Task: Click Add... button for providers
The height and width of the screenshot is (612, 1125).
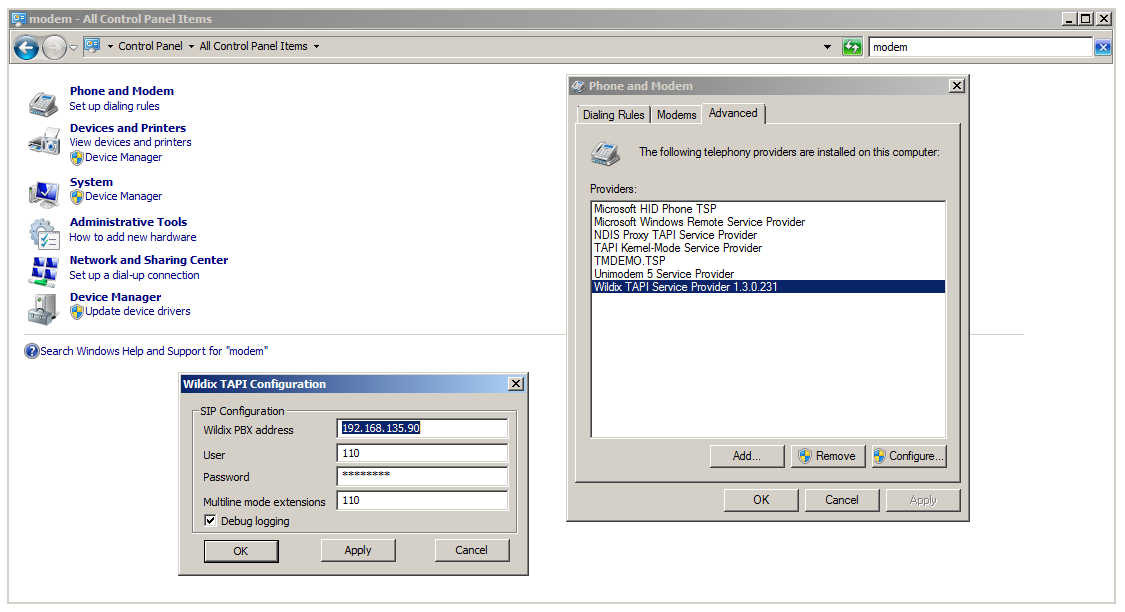Action: pyautogui.click(x=747, y=456)
